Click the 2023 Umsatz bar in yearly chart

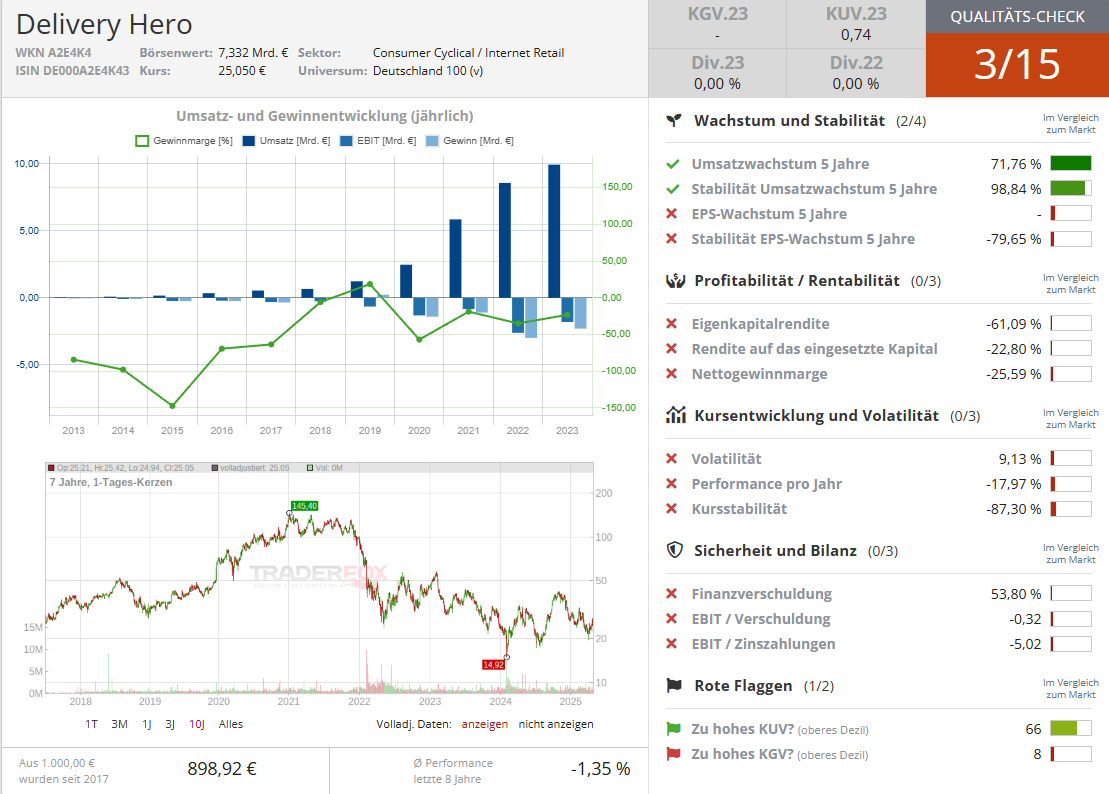pos(554,230)
